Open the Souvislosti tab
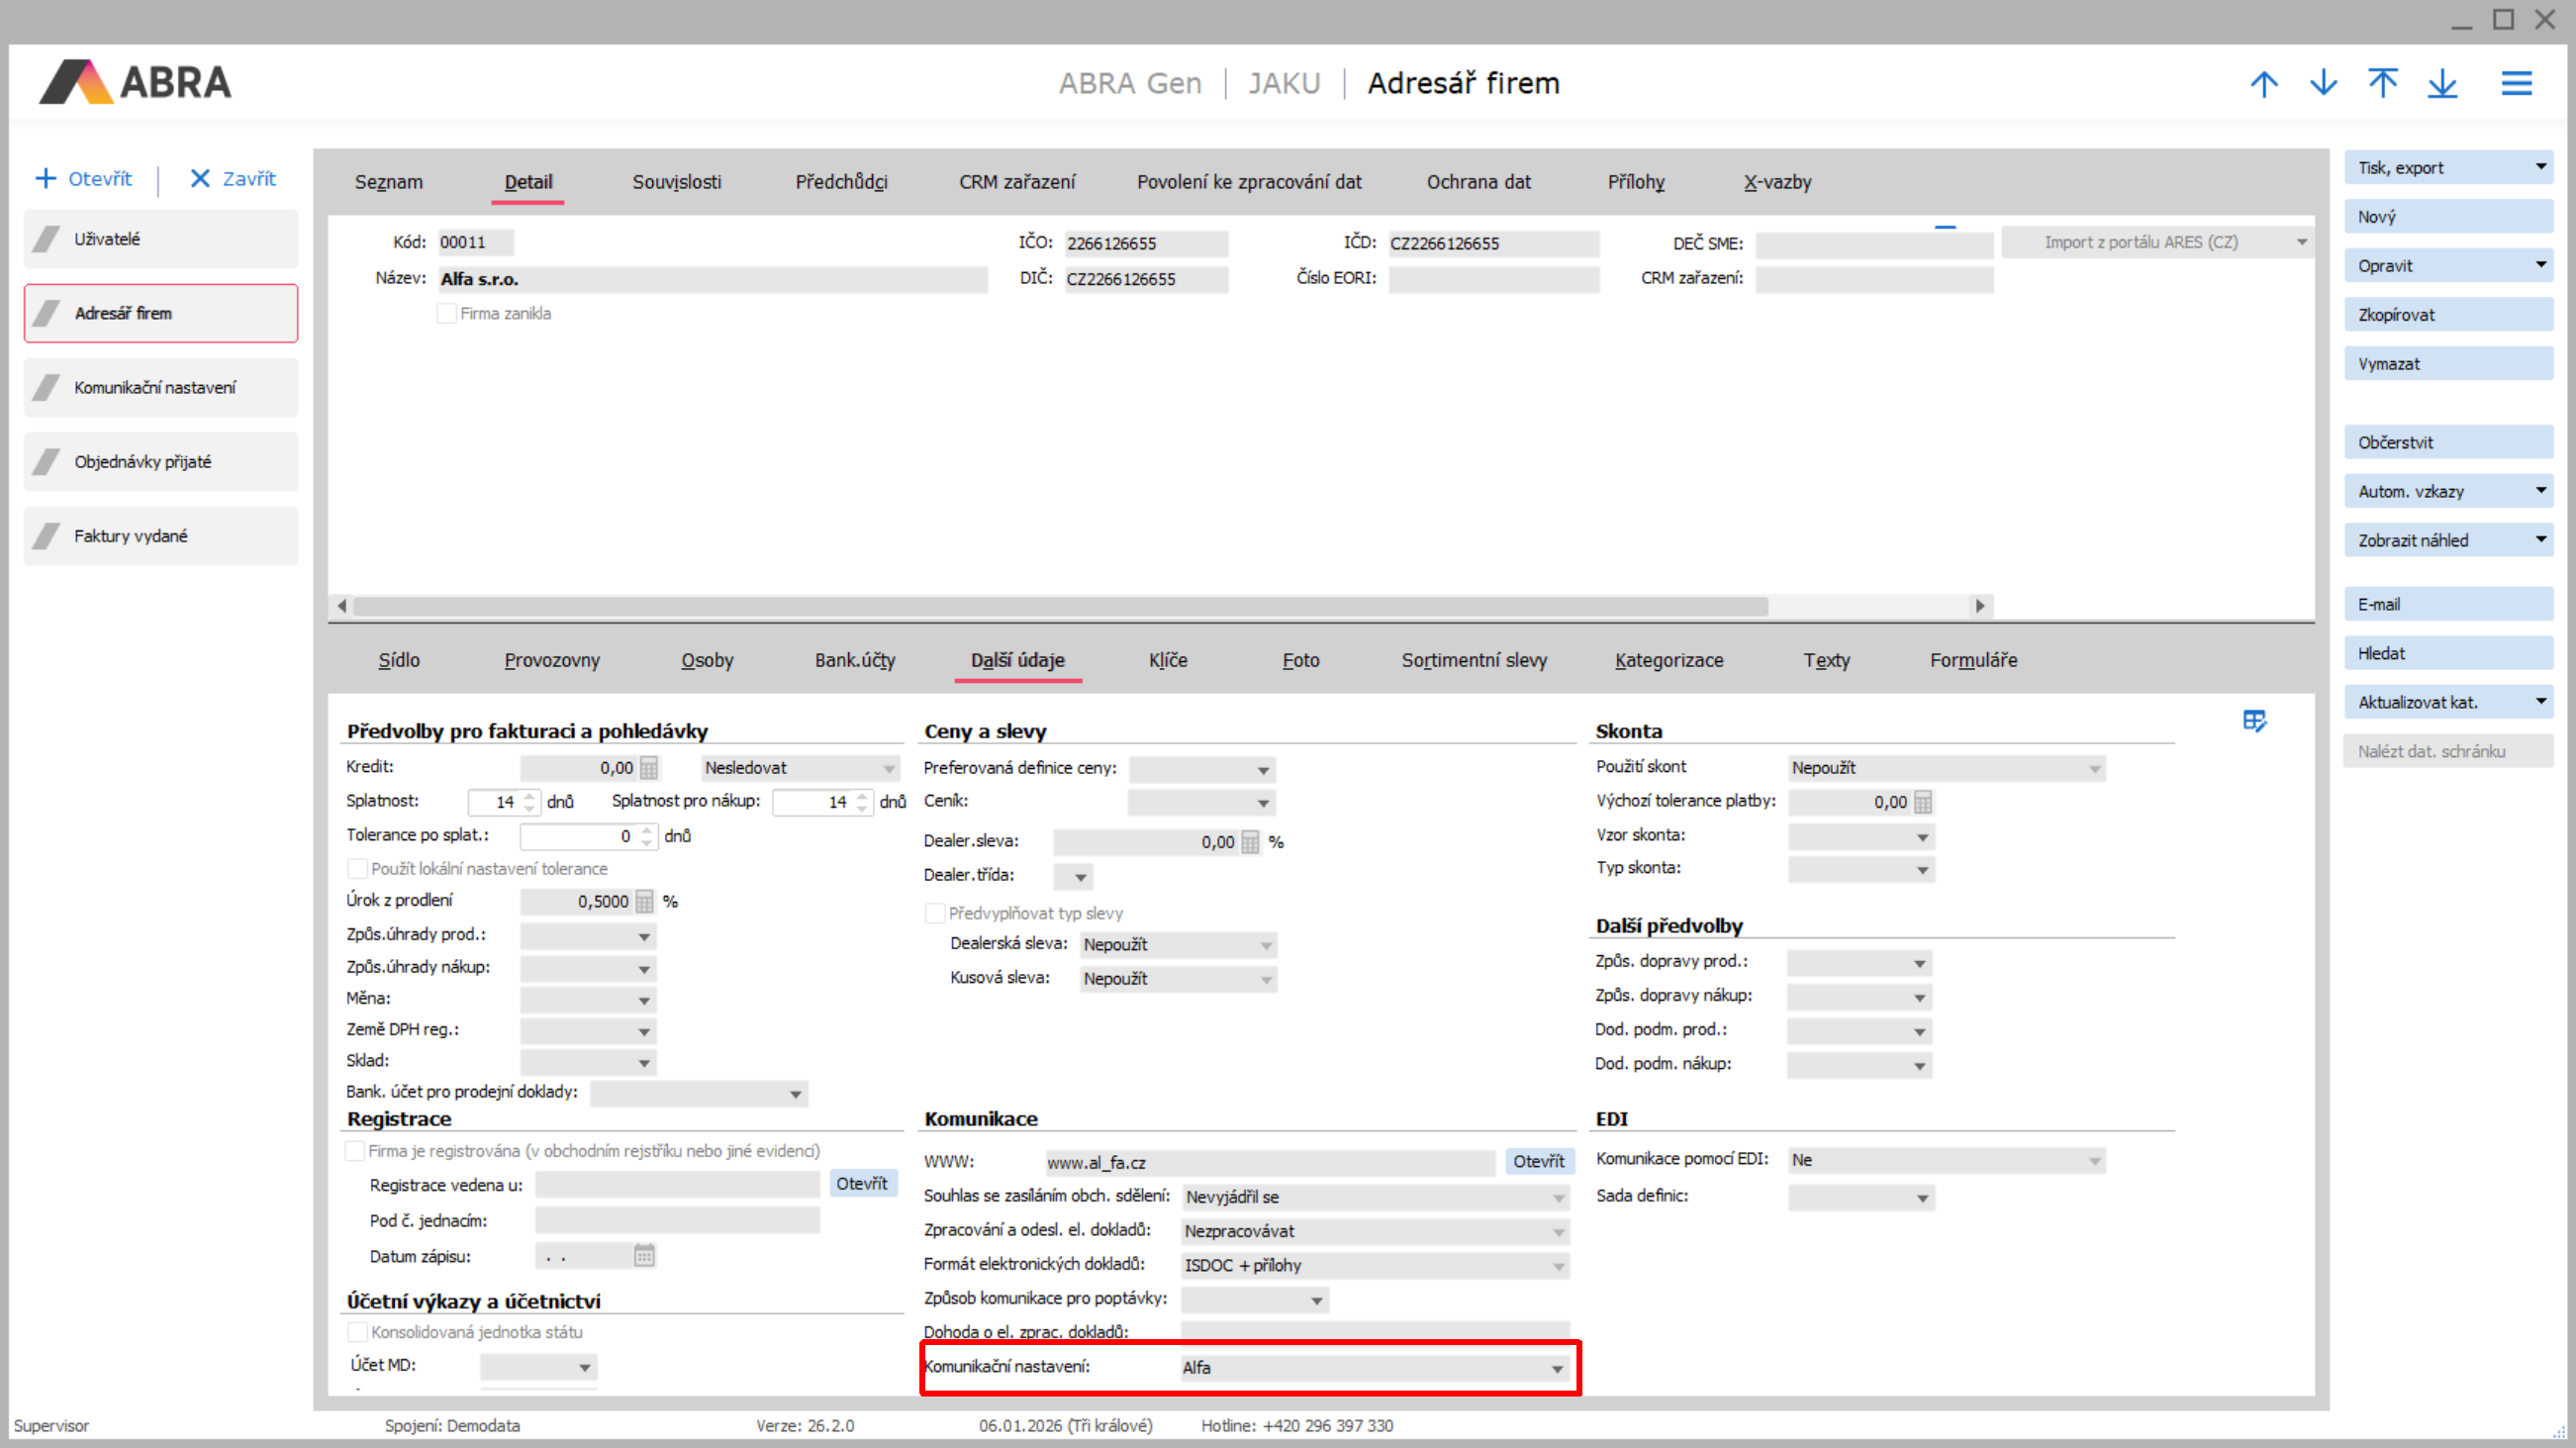Screen dimensions: 2576x1448 676,182
